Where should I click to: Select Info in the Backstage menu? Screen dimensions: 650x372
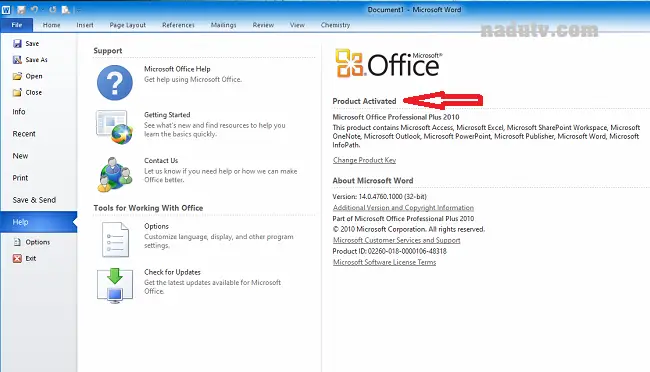click(x=38, y=112)
